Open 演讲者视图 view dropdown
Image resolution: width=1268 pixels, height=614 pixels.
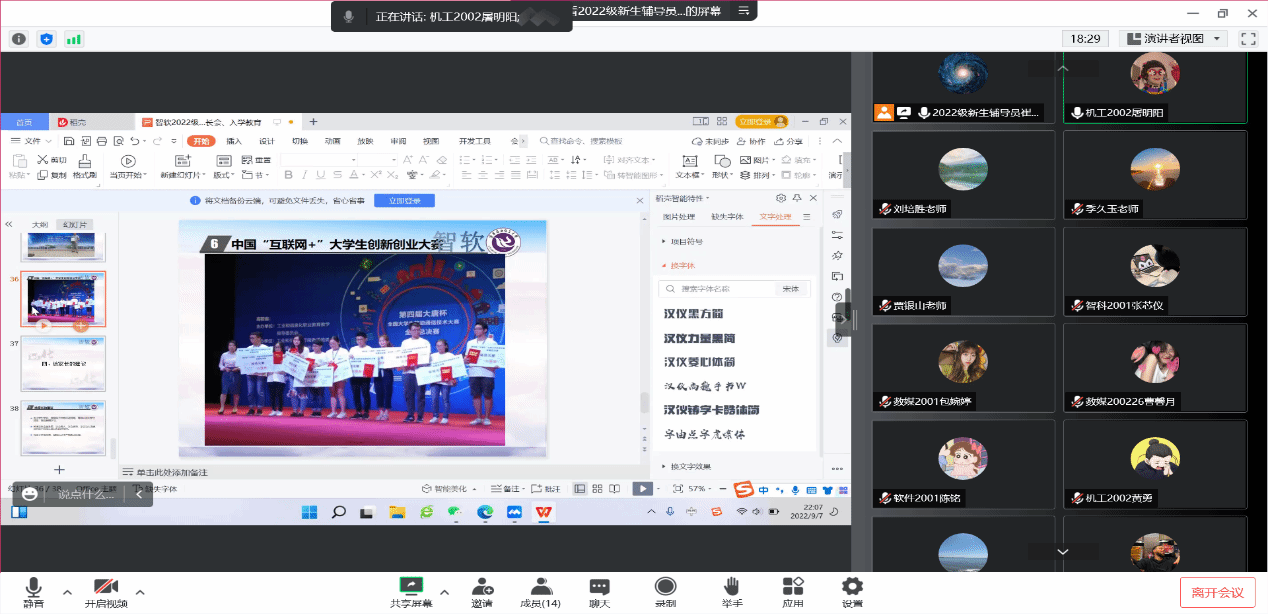(x=1173, y=39)
